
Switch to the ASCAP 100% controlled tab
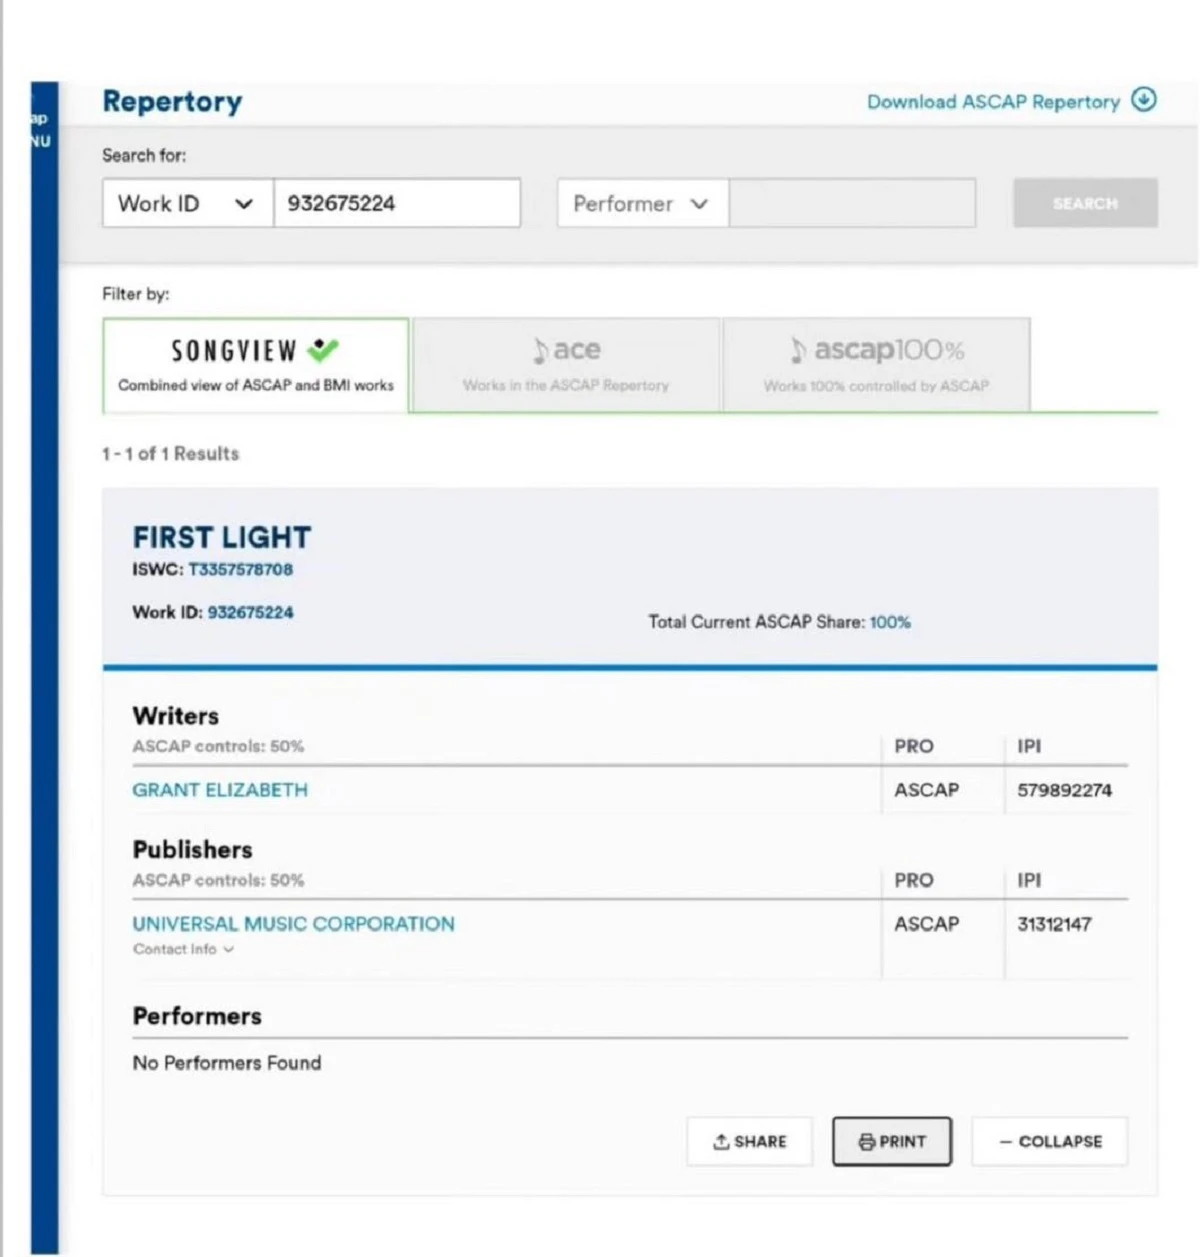876,366
